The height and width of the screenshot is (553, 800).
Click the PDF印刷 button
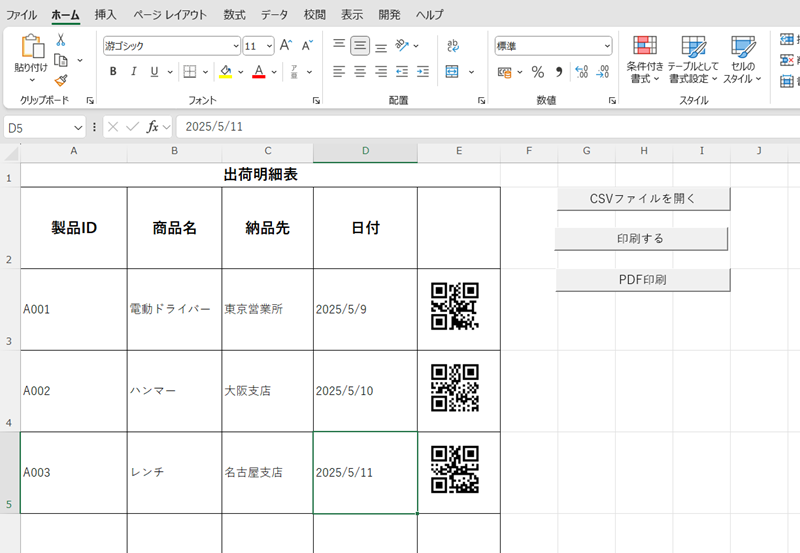[x=642, y=280]
